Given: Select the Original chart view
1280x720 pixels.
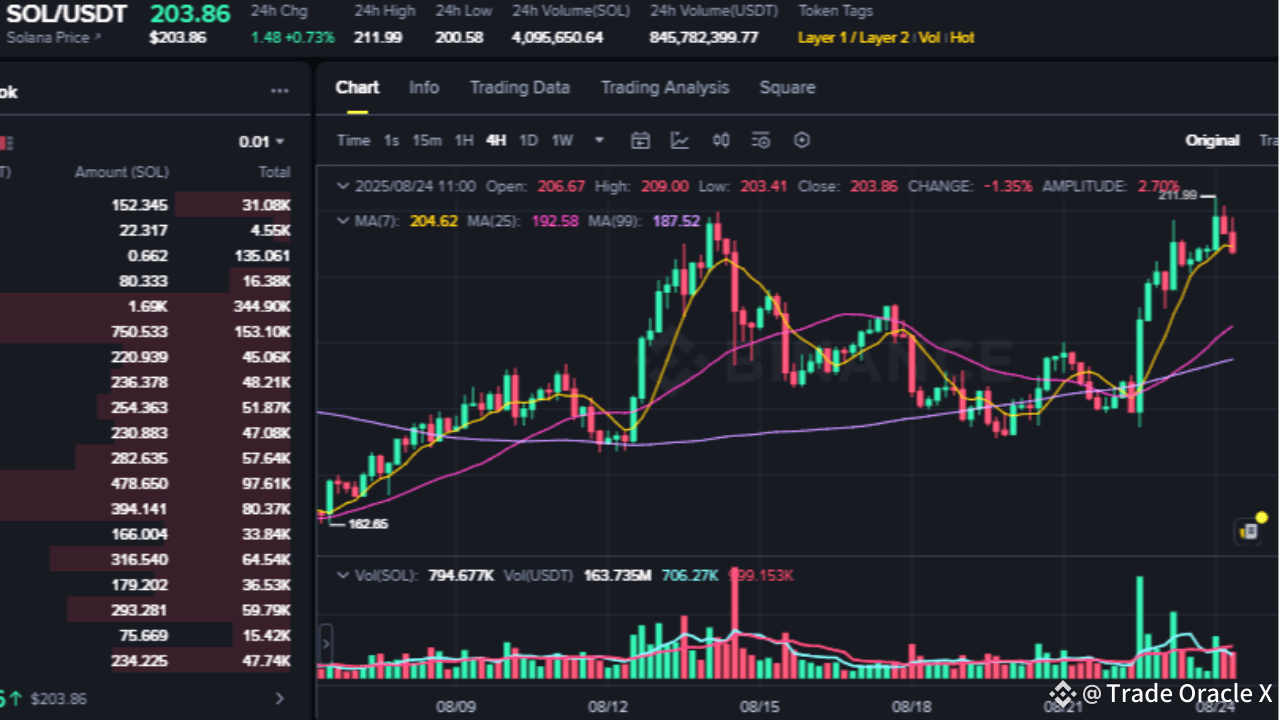Looking at the screenshot, I should coord(1213,140).
